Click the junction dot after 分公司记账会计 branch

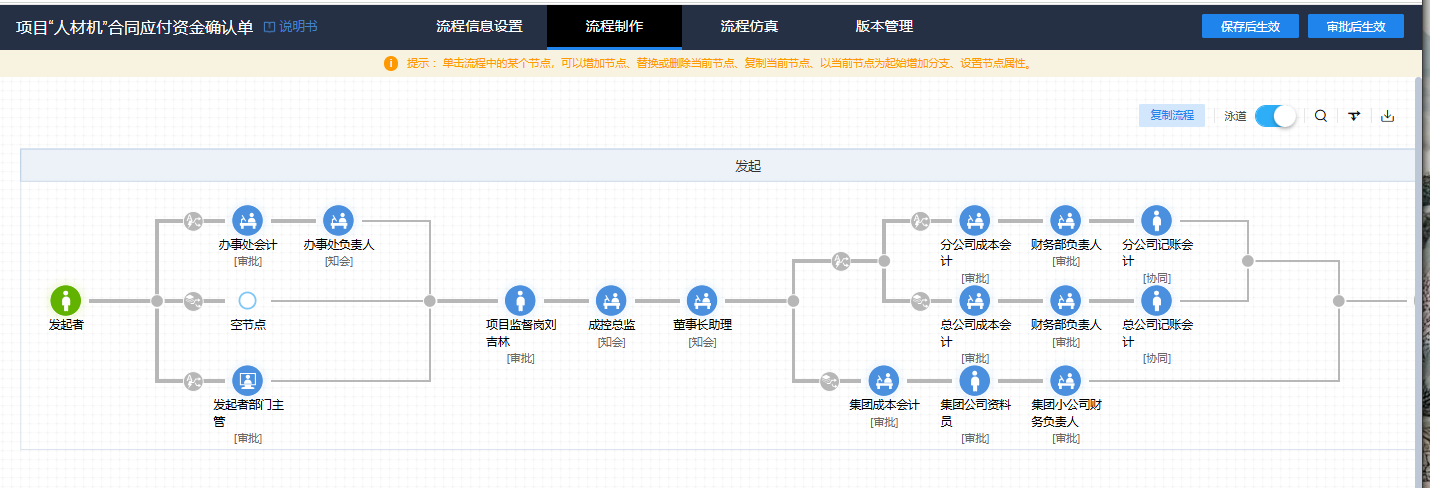(x=1247, y=260)
